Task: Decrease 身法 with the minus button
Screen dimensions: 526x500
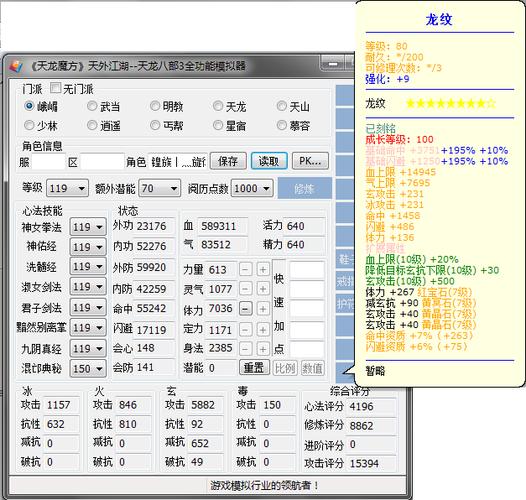Action: click(246, 349)
